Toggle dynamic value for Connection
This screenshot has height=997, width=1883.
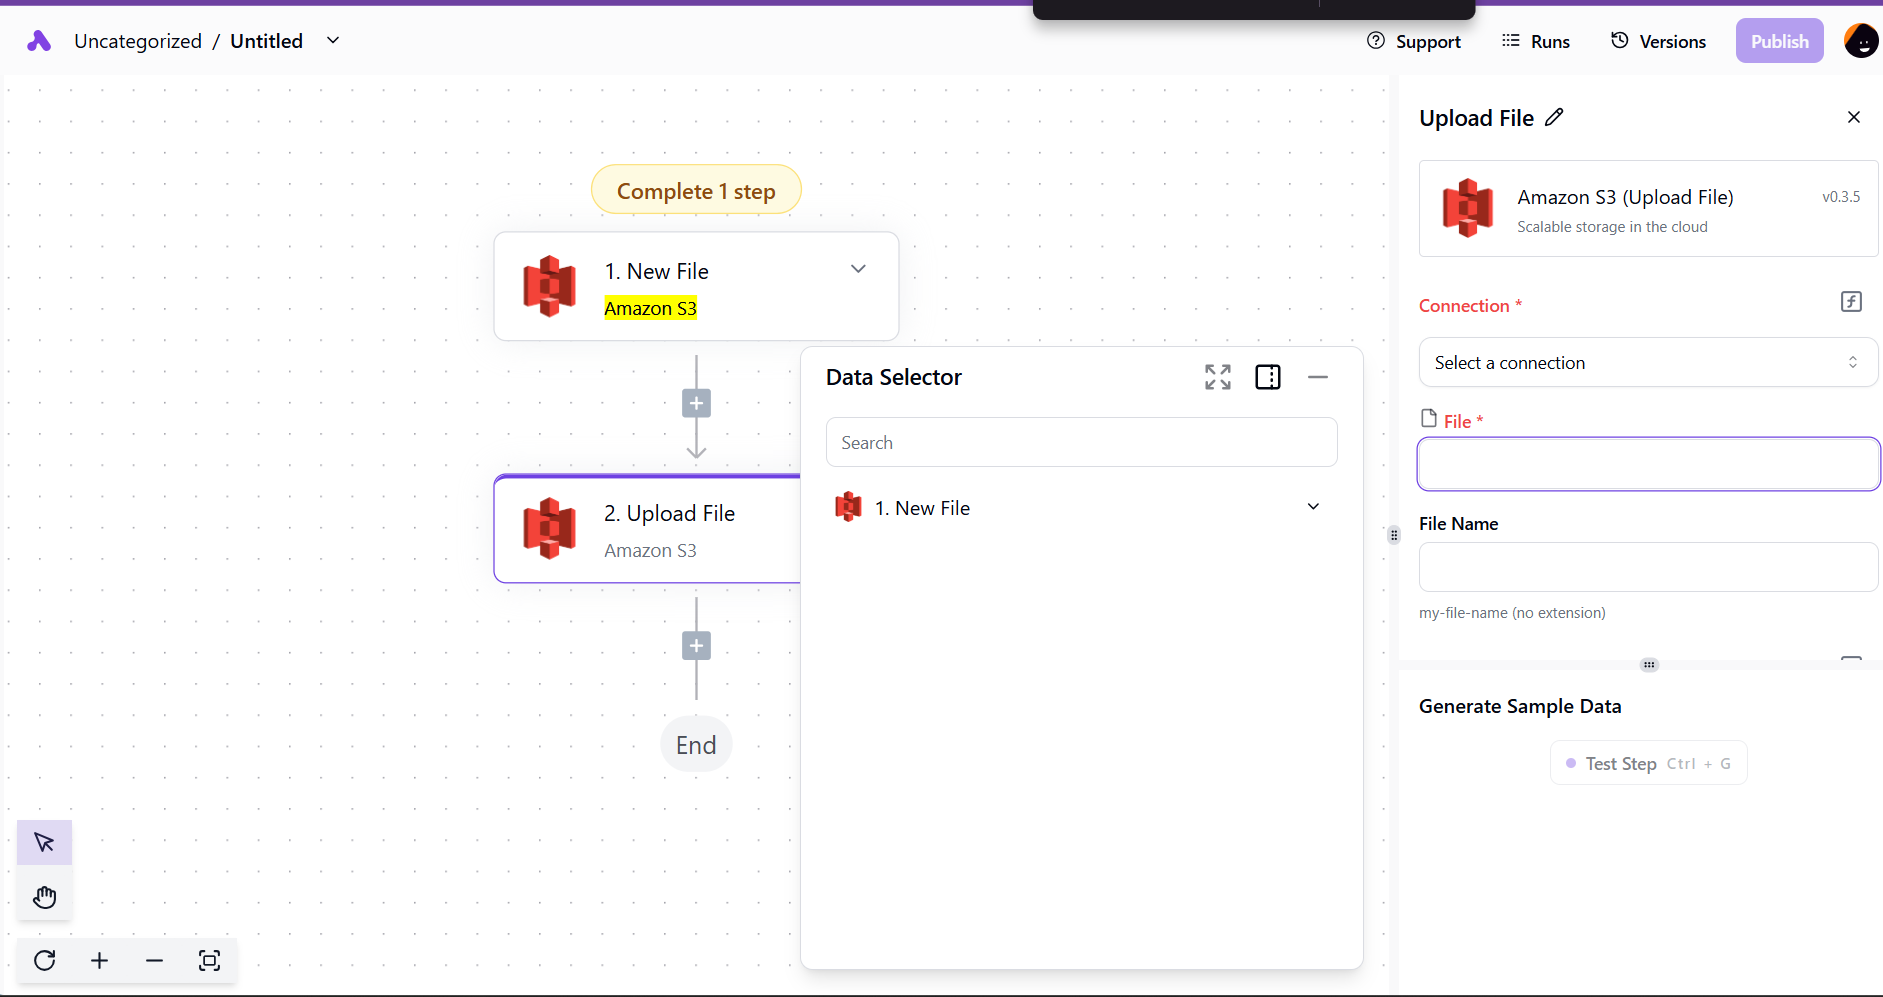coord(1851,302)
